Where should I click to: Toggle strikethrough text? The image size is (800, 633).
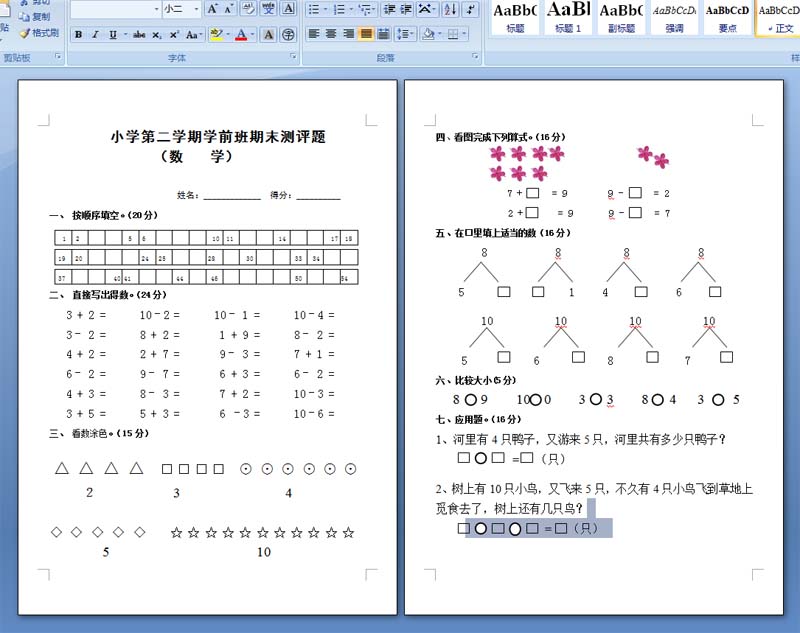139,35
